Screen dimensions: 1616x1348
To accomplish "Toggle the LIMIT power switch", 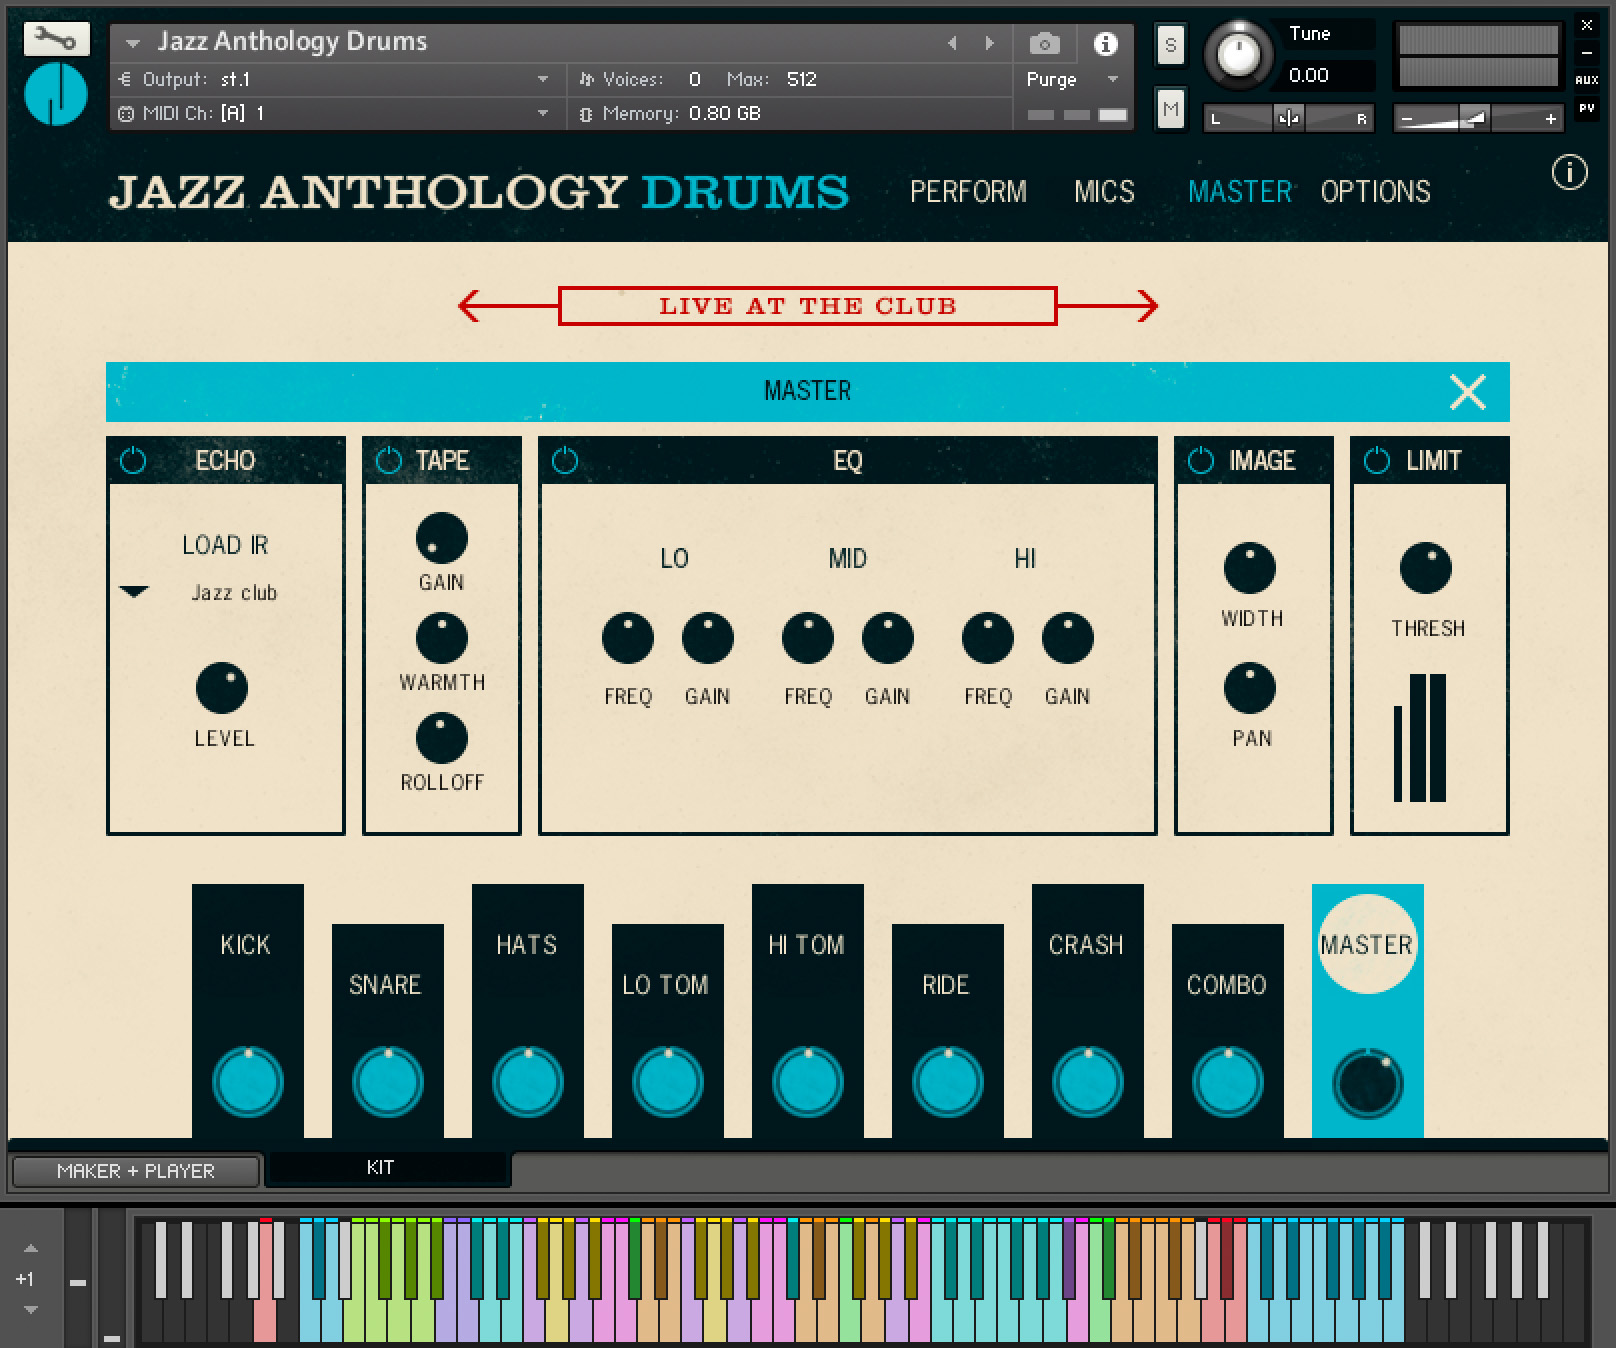I will tap(1375, 461).
